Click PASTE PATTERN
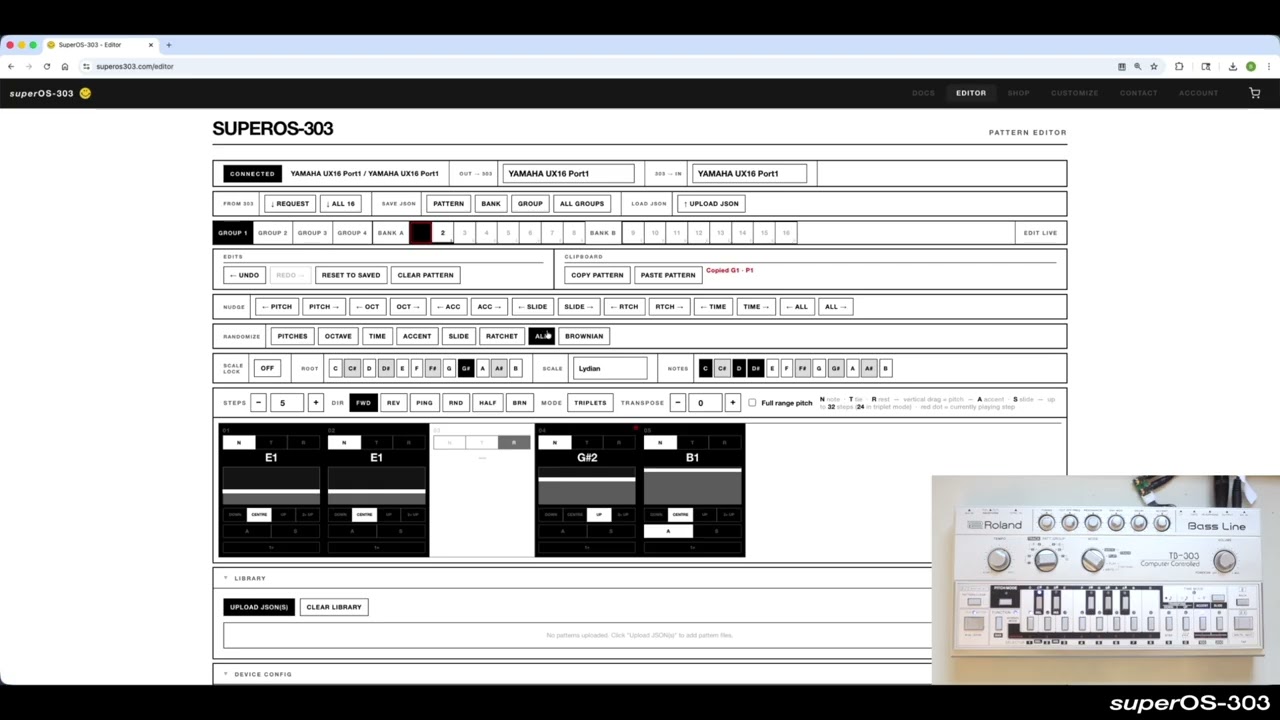Screen dimensions: 1280x720 [x=667, y=275]
